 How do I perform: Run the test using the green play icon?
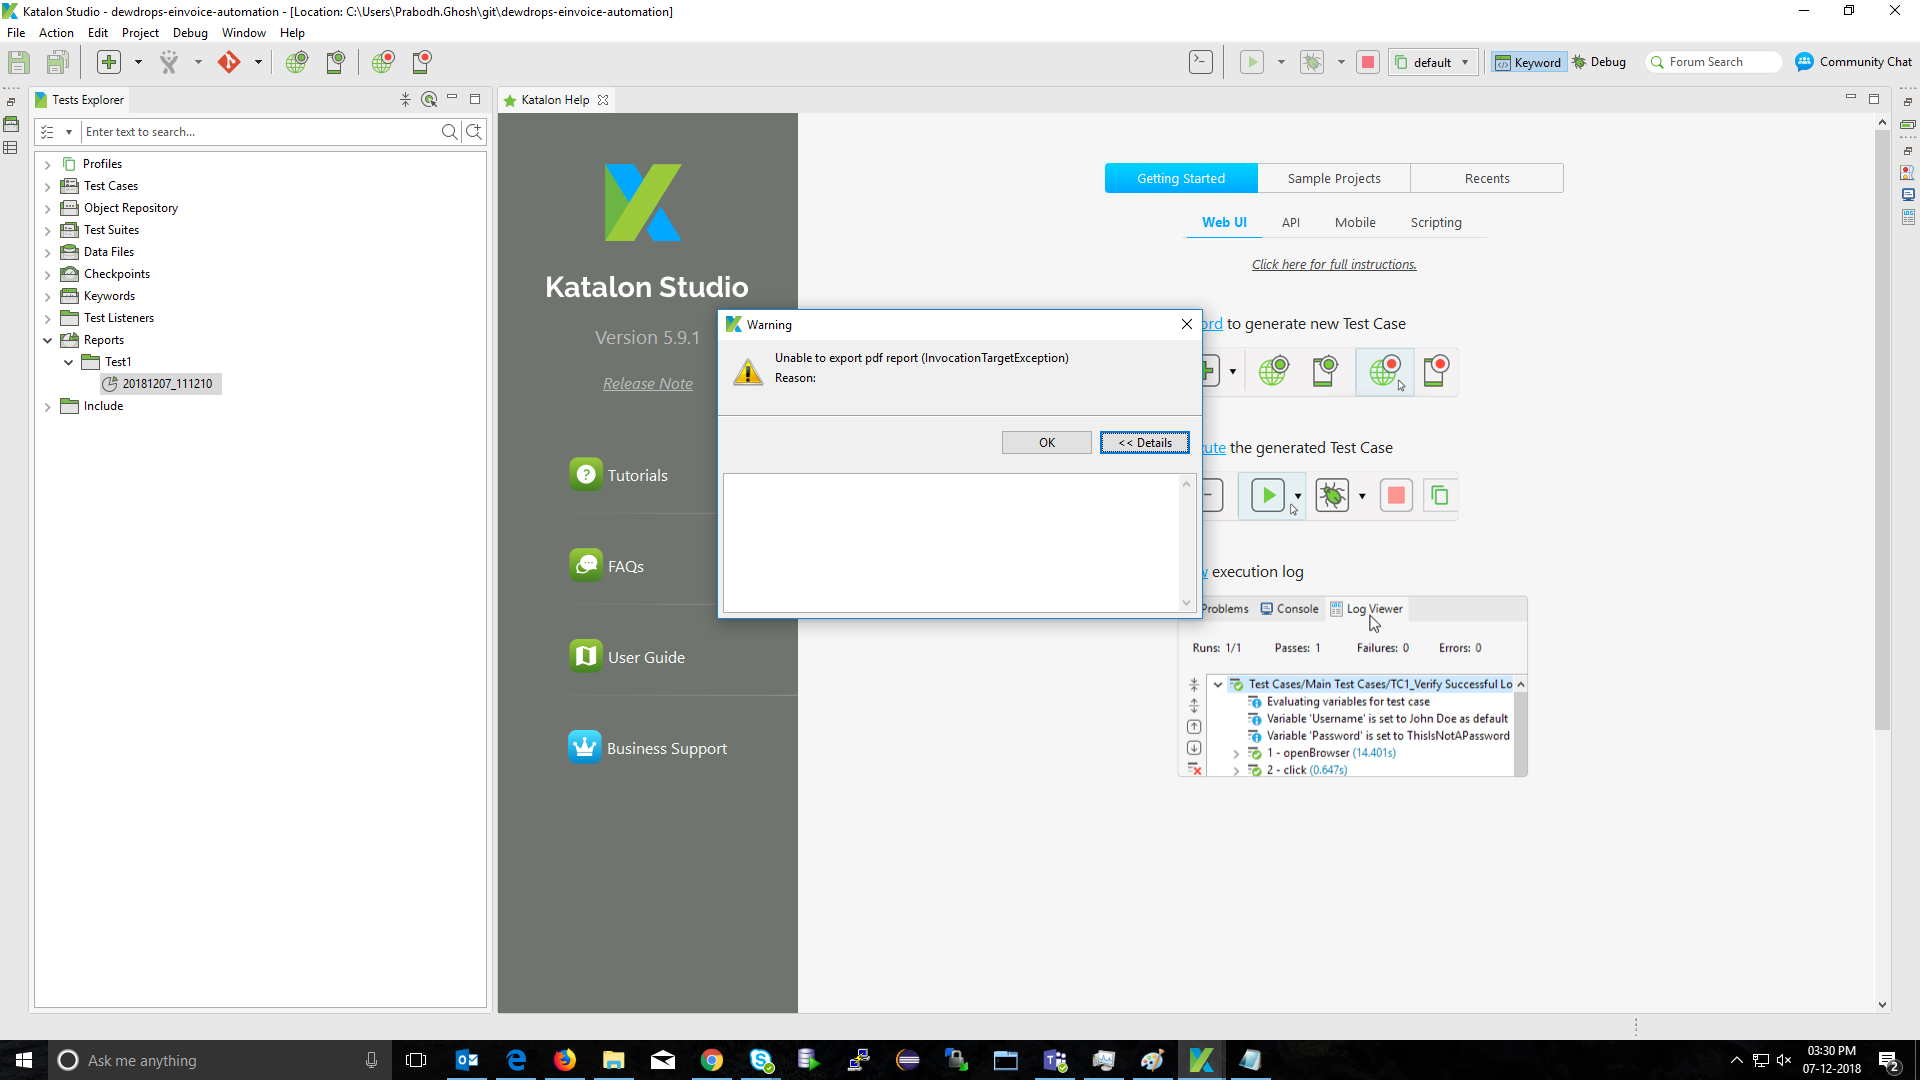click(x=1253, y=61)
